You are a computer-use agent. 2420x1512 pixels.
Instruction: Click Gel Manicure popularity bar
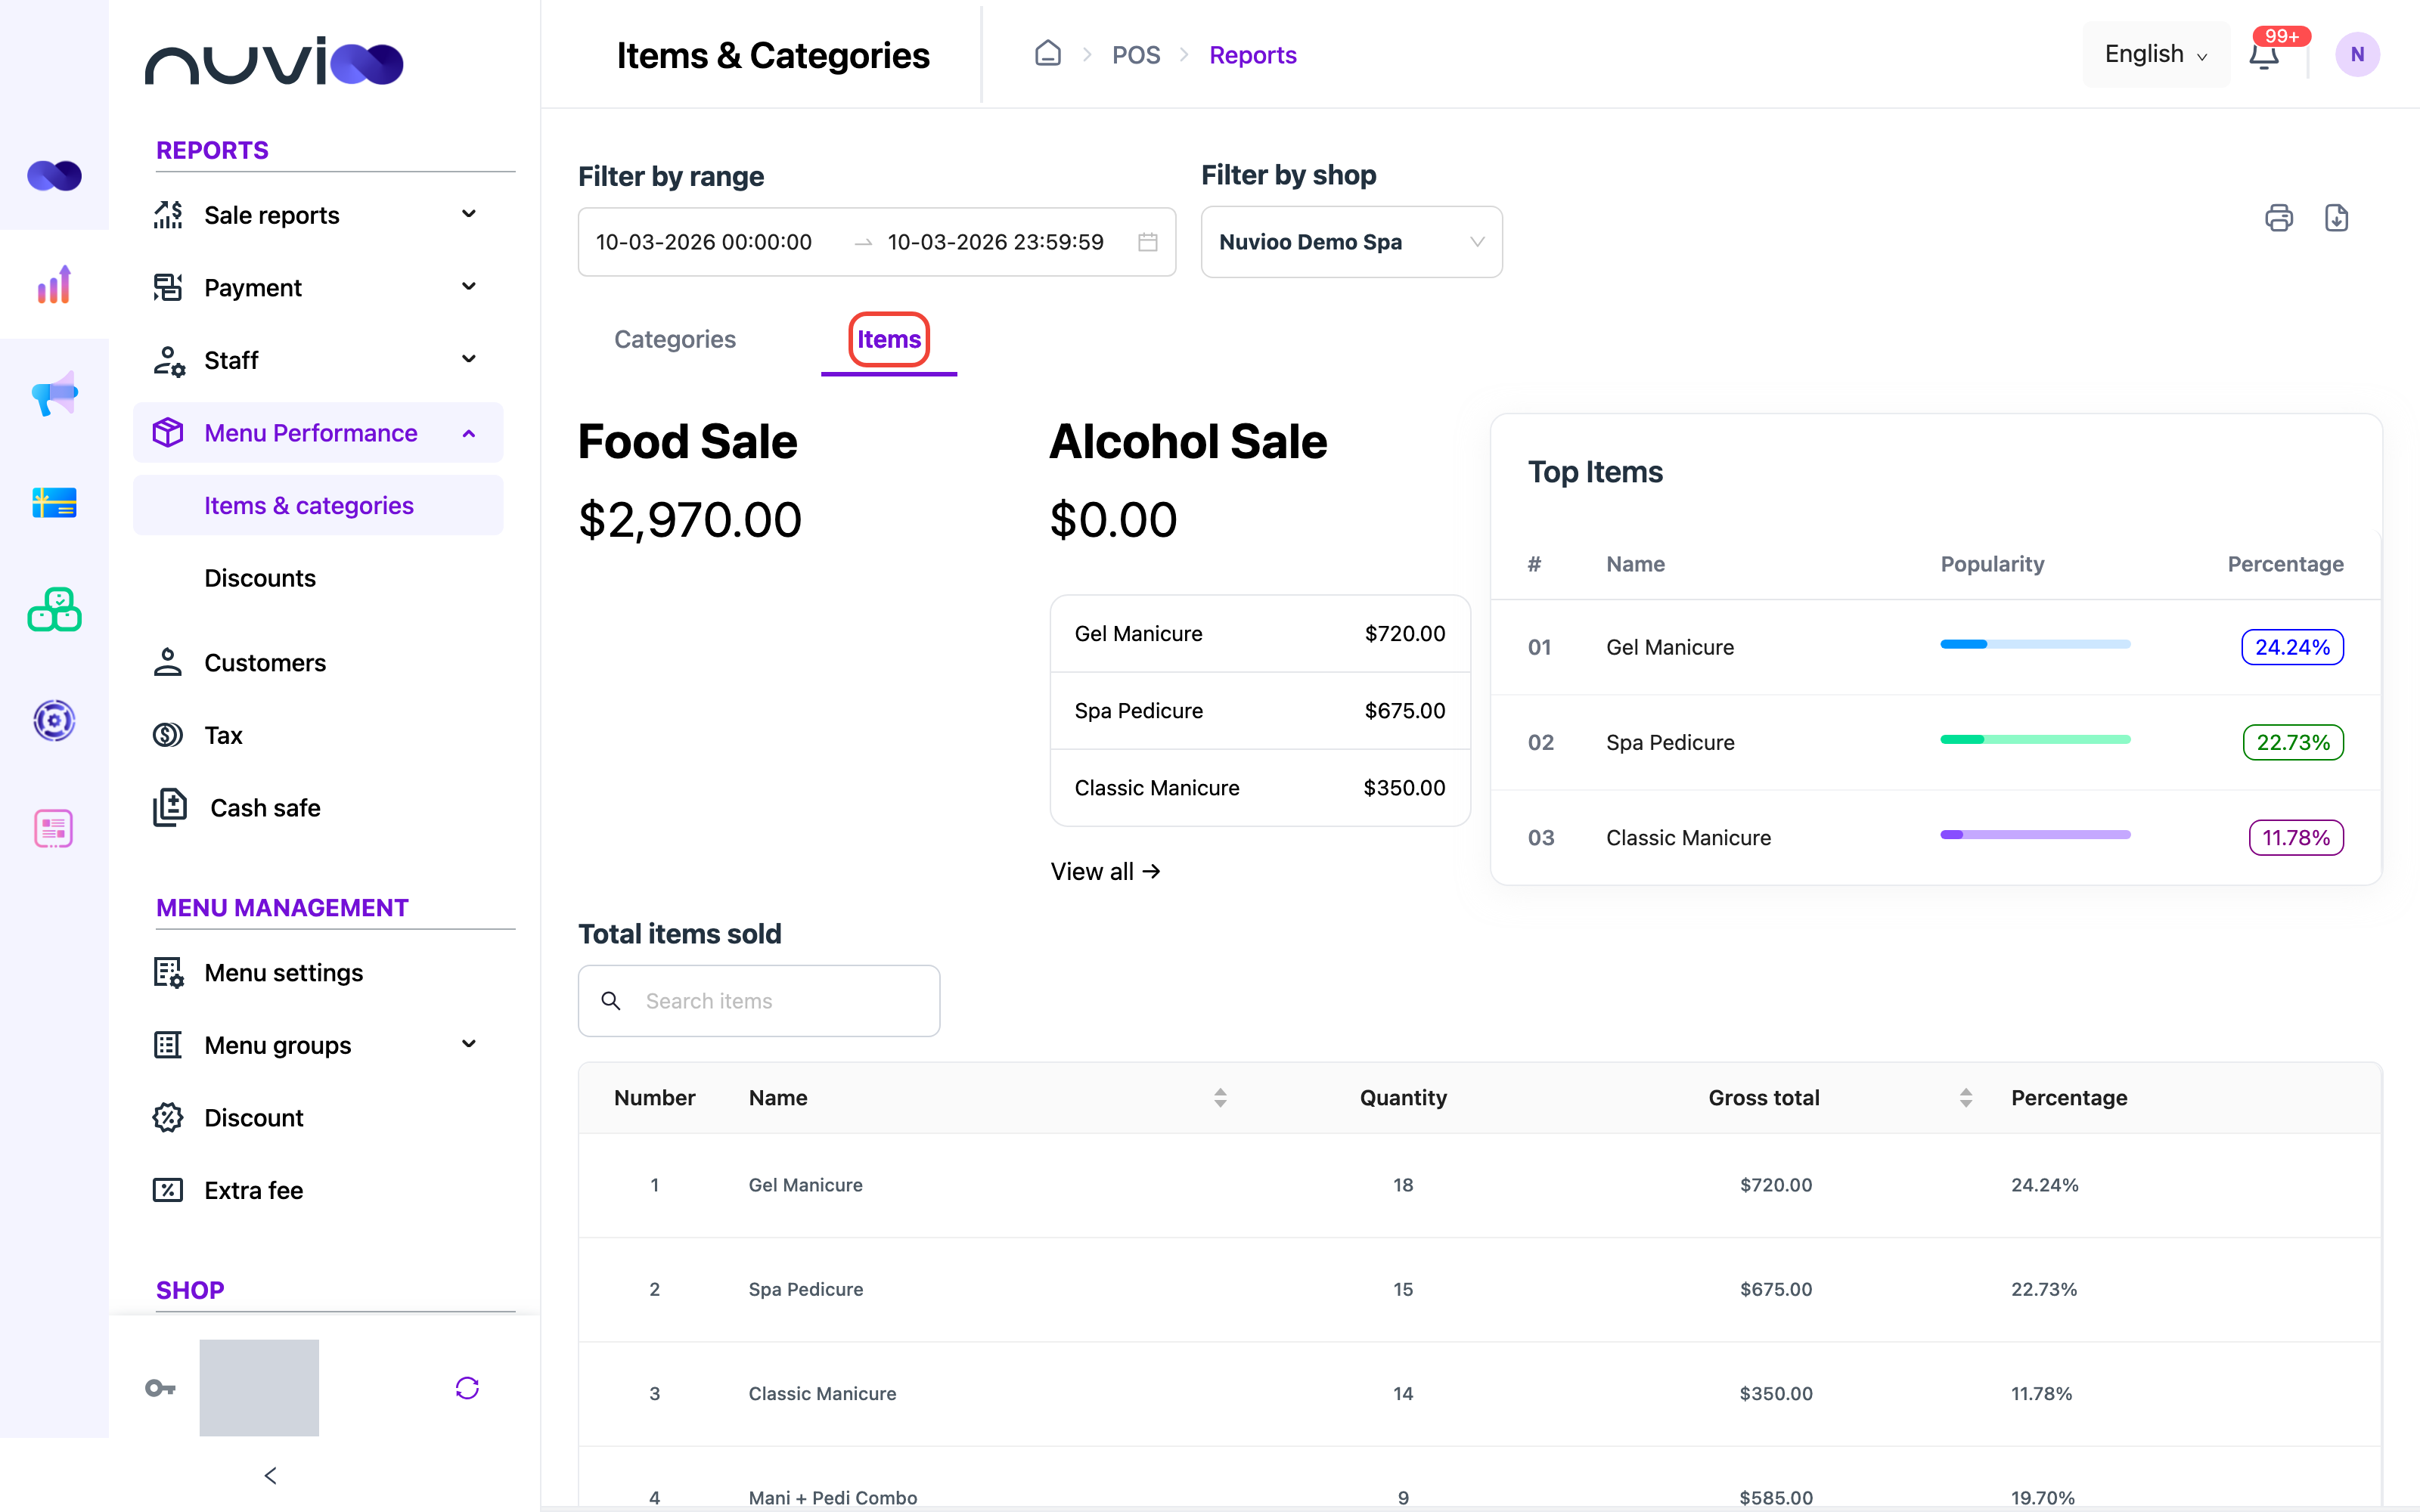coord(2035,645)
